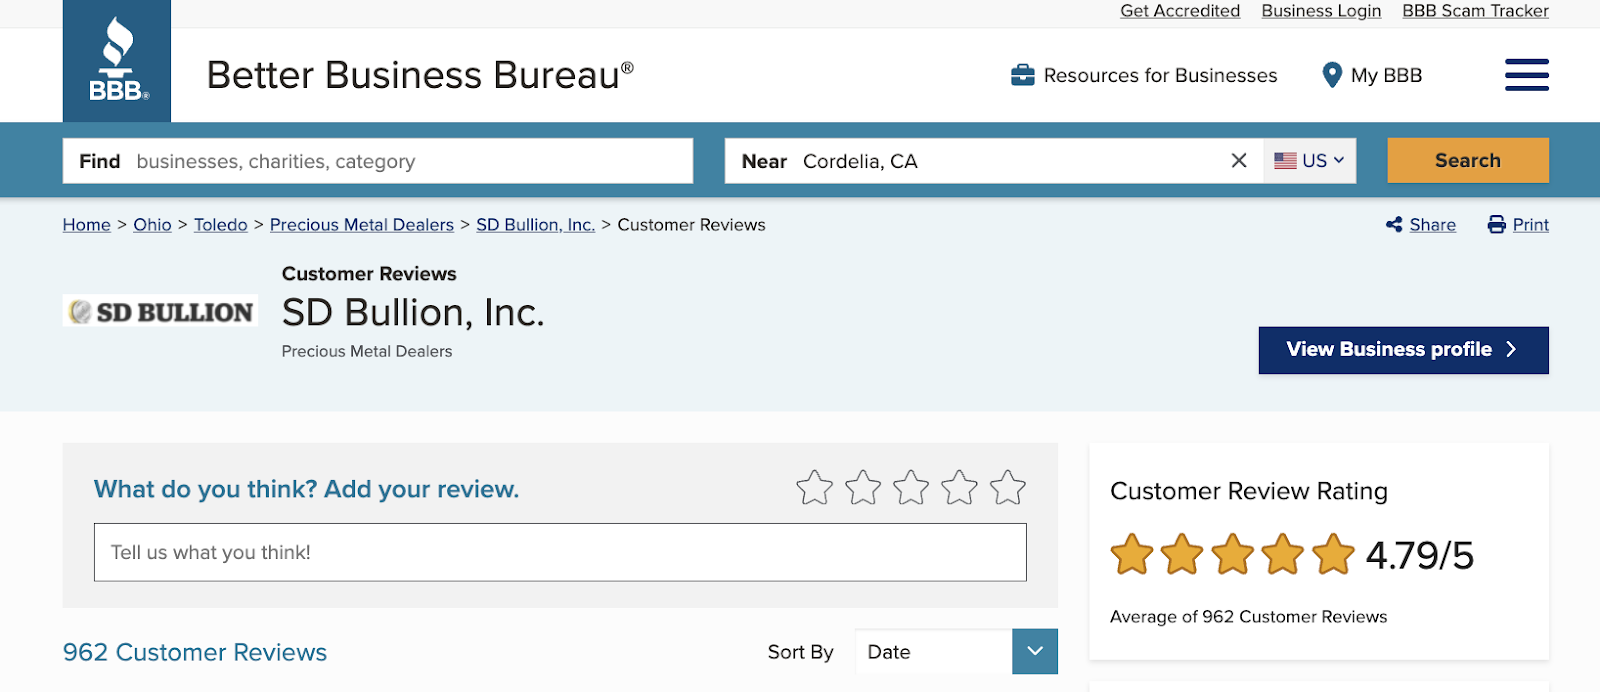Click the Search button
Image resolution: width=1600 pixels, height=692 pixels.
point(1468,161)
